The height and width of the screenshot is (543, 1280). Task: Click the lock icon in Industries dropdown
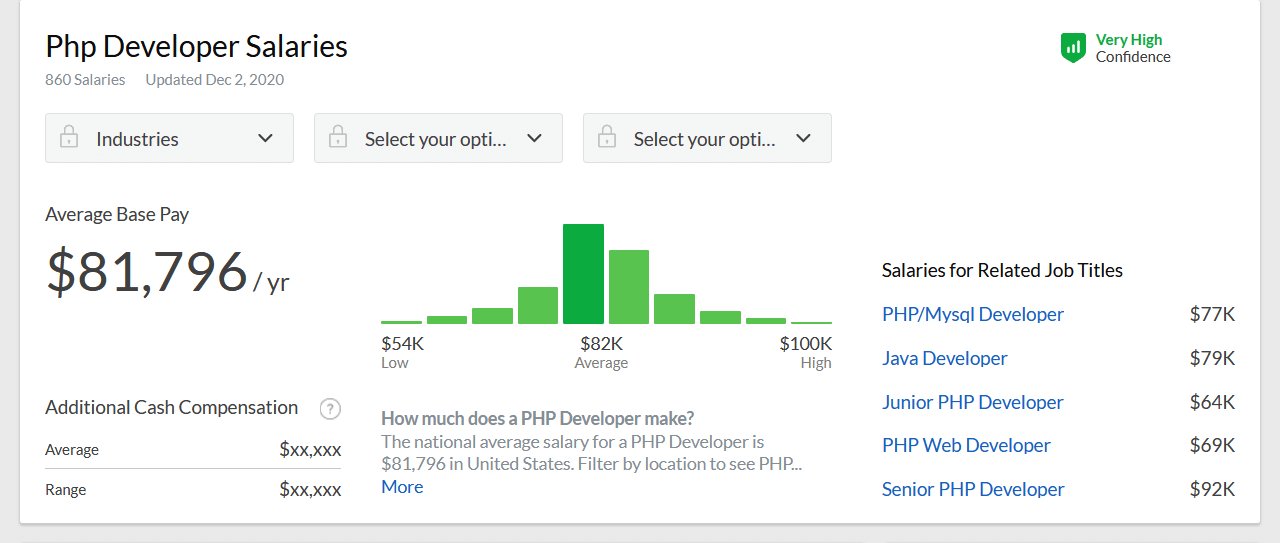click(69, 138)
